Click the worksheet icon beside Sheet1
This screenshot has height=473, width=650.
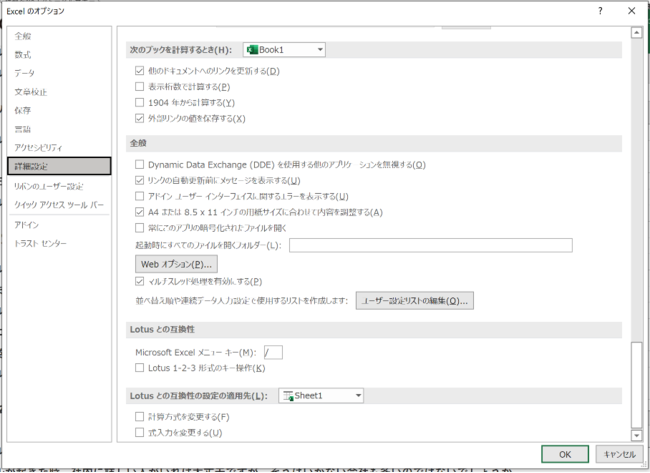[288, 396]
